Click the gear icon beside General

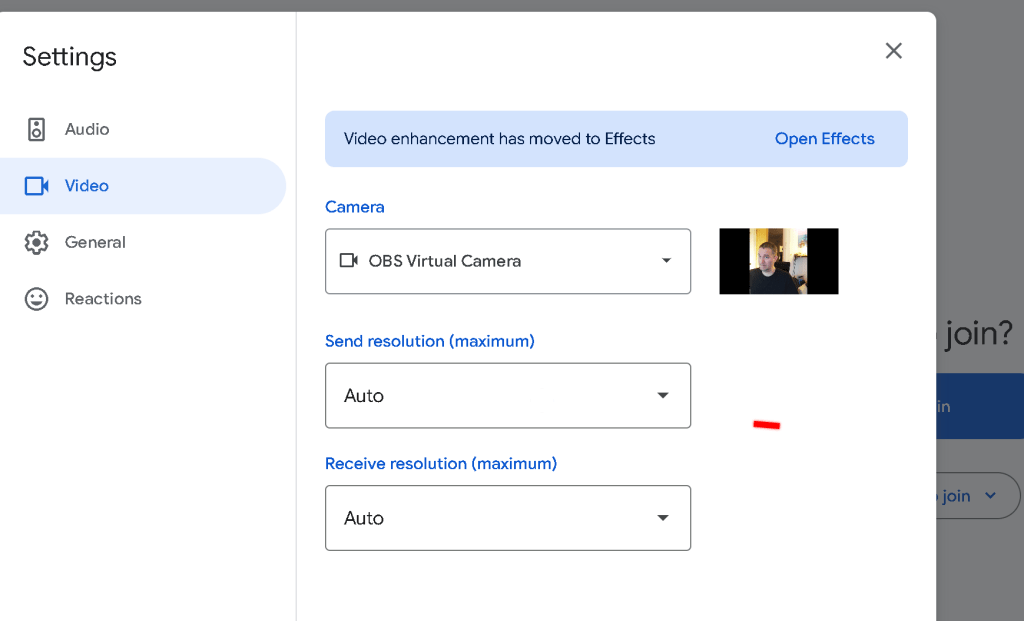point(37,242)
